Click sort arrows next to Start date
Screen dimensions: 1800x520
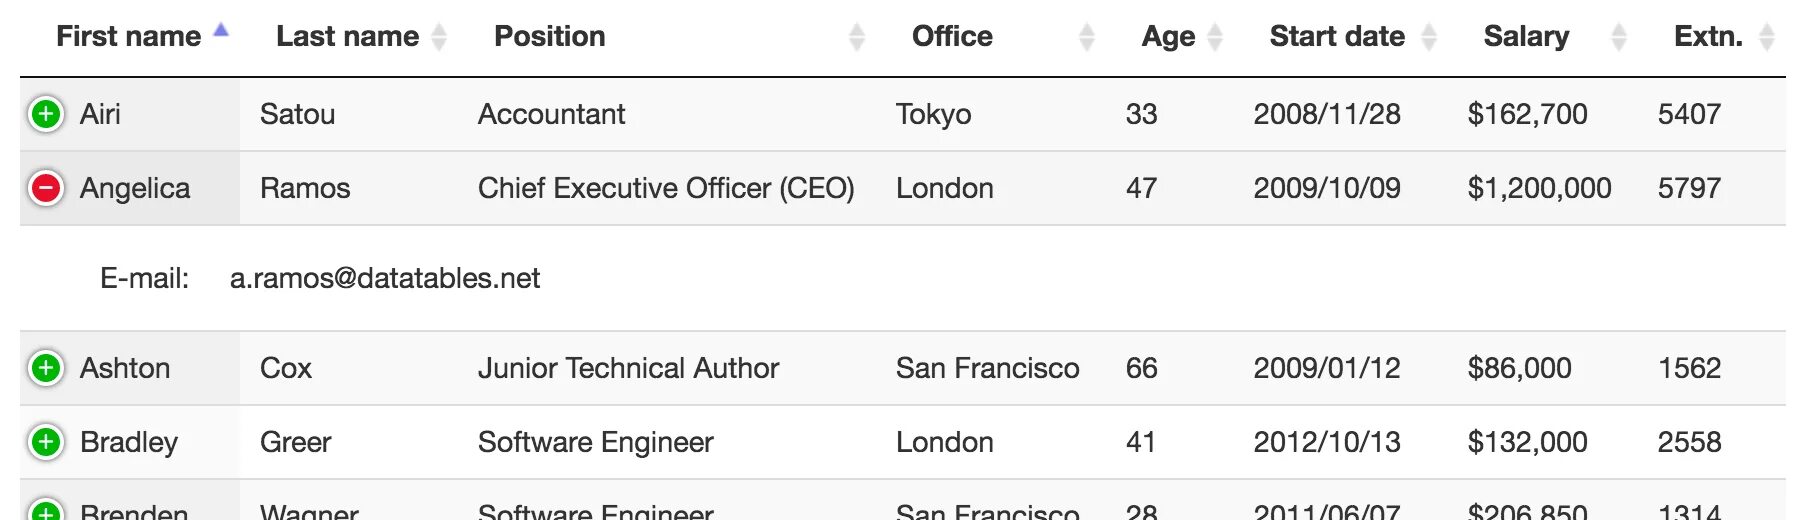pyautogui.click(x=1429, y=37)
